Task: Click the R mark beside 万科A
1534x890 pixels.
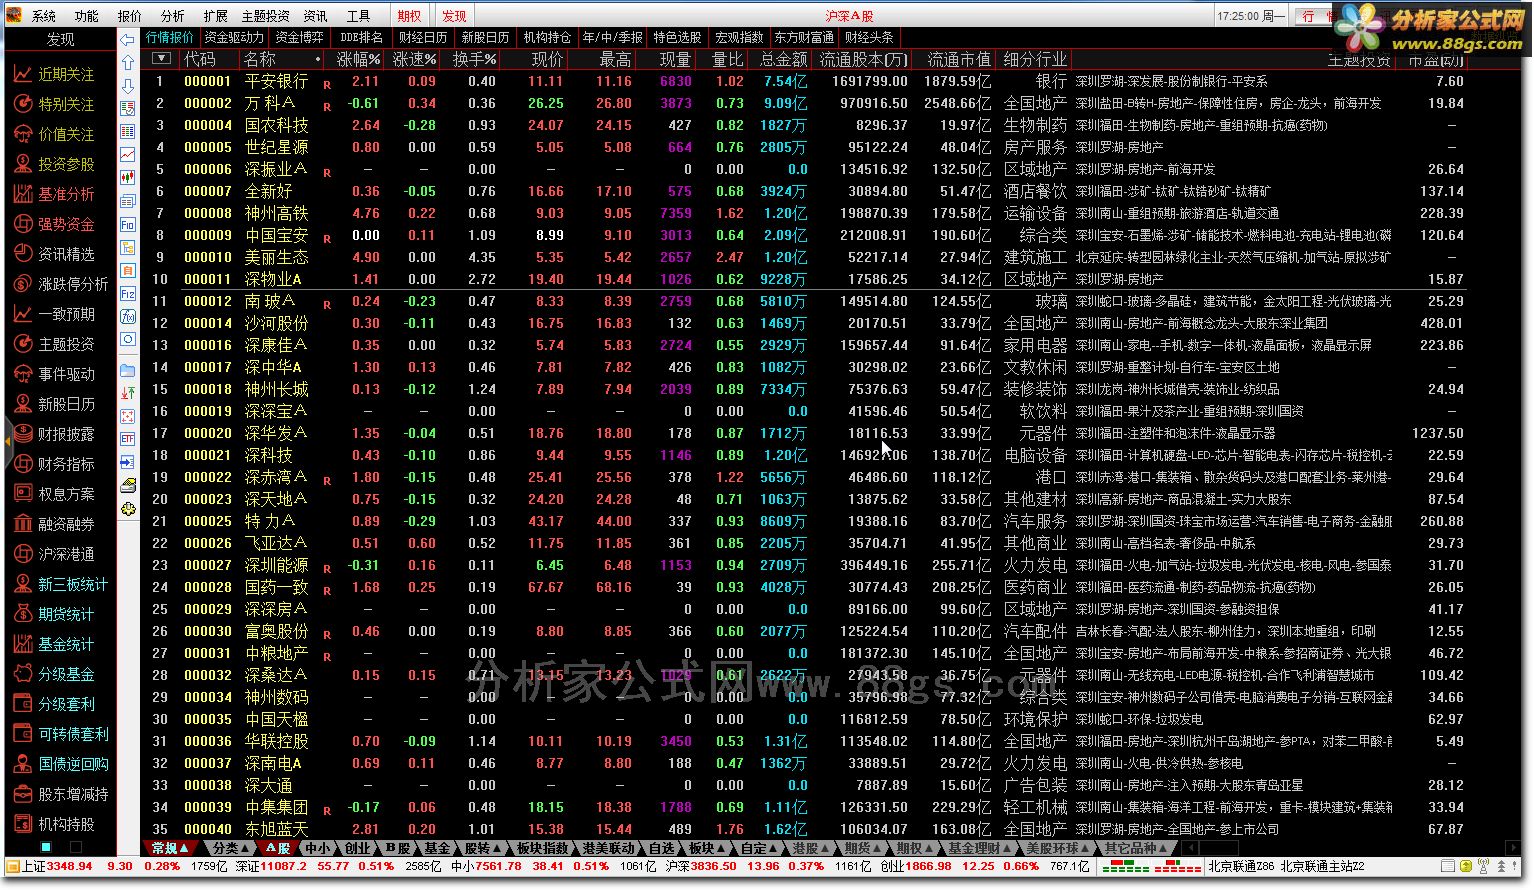Action: click(327, 107)
